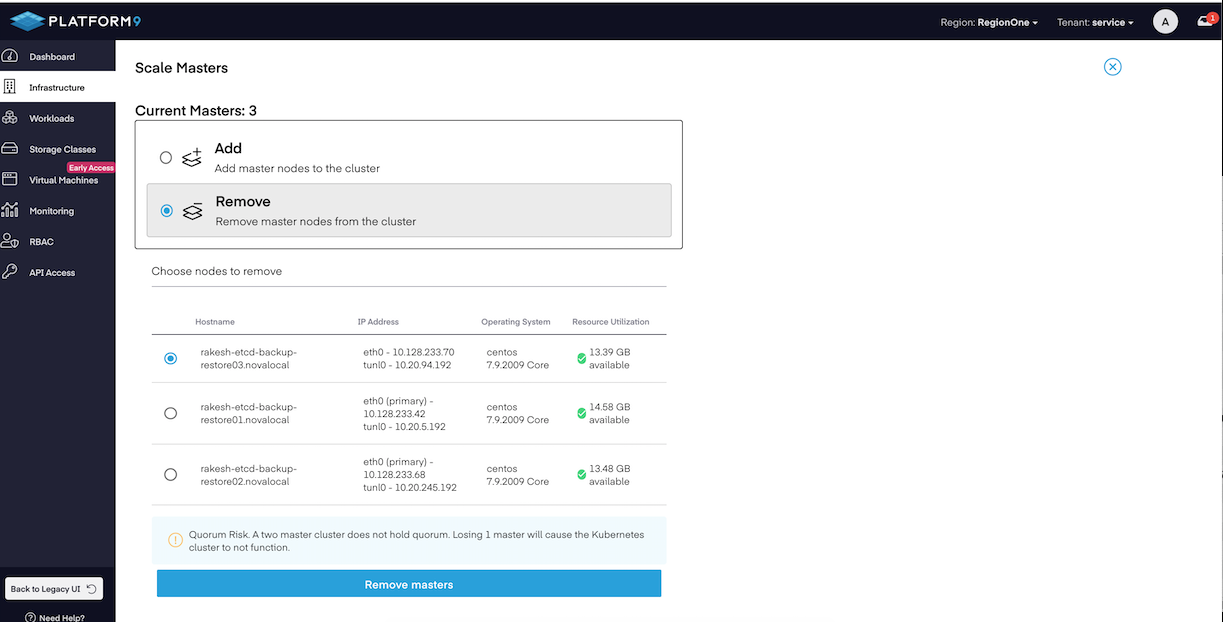Open Dashboard in the sidebar
Viewport: 1223px width, 622px height.
pos(58,57)
